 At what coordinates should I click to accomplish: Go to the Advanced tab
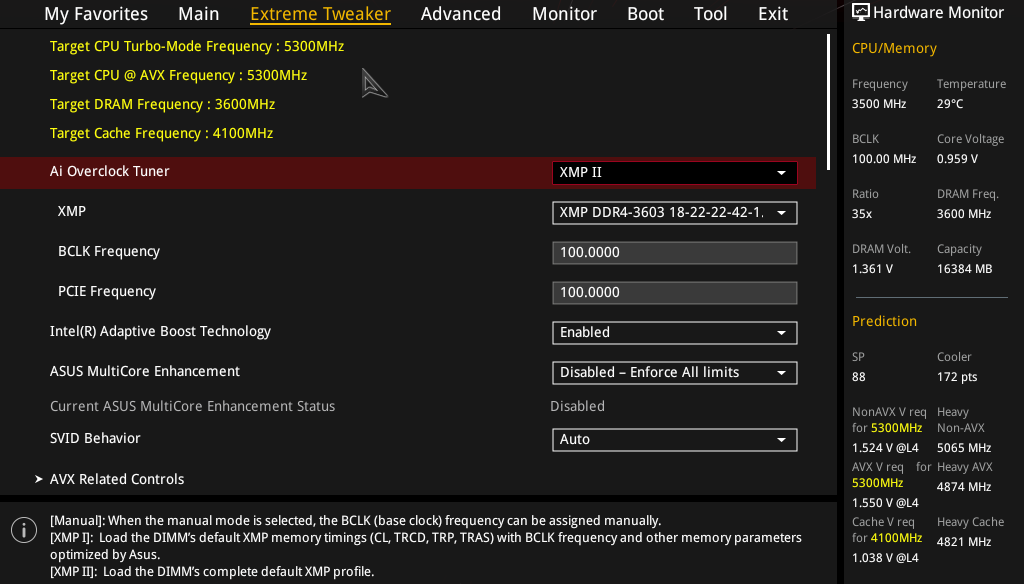[x=460, y=14]
